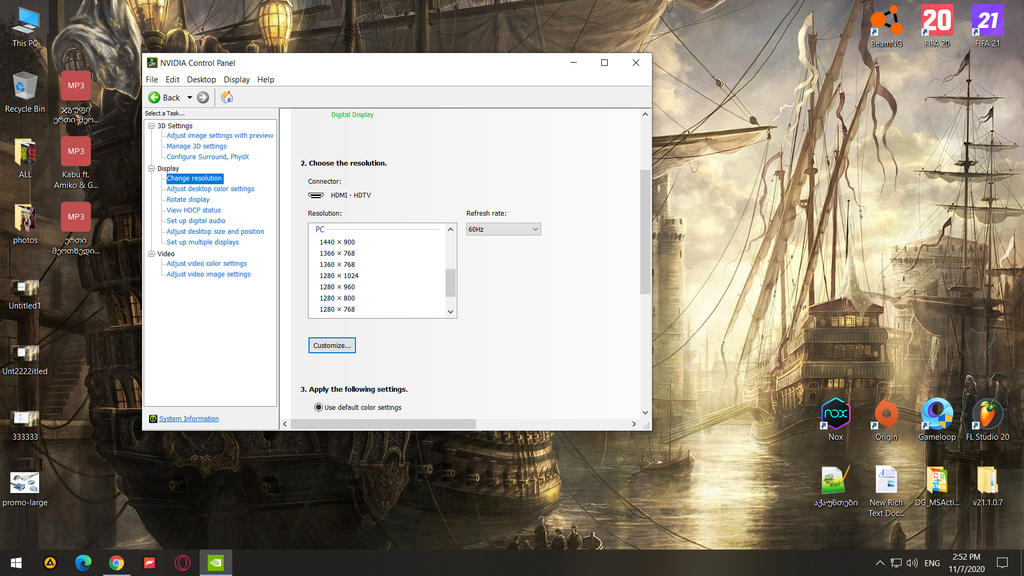Click the main panel vertical scrollbar thumb
This screenshot has width=1024, height=576.
tap(645, 232)
